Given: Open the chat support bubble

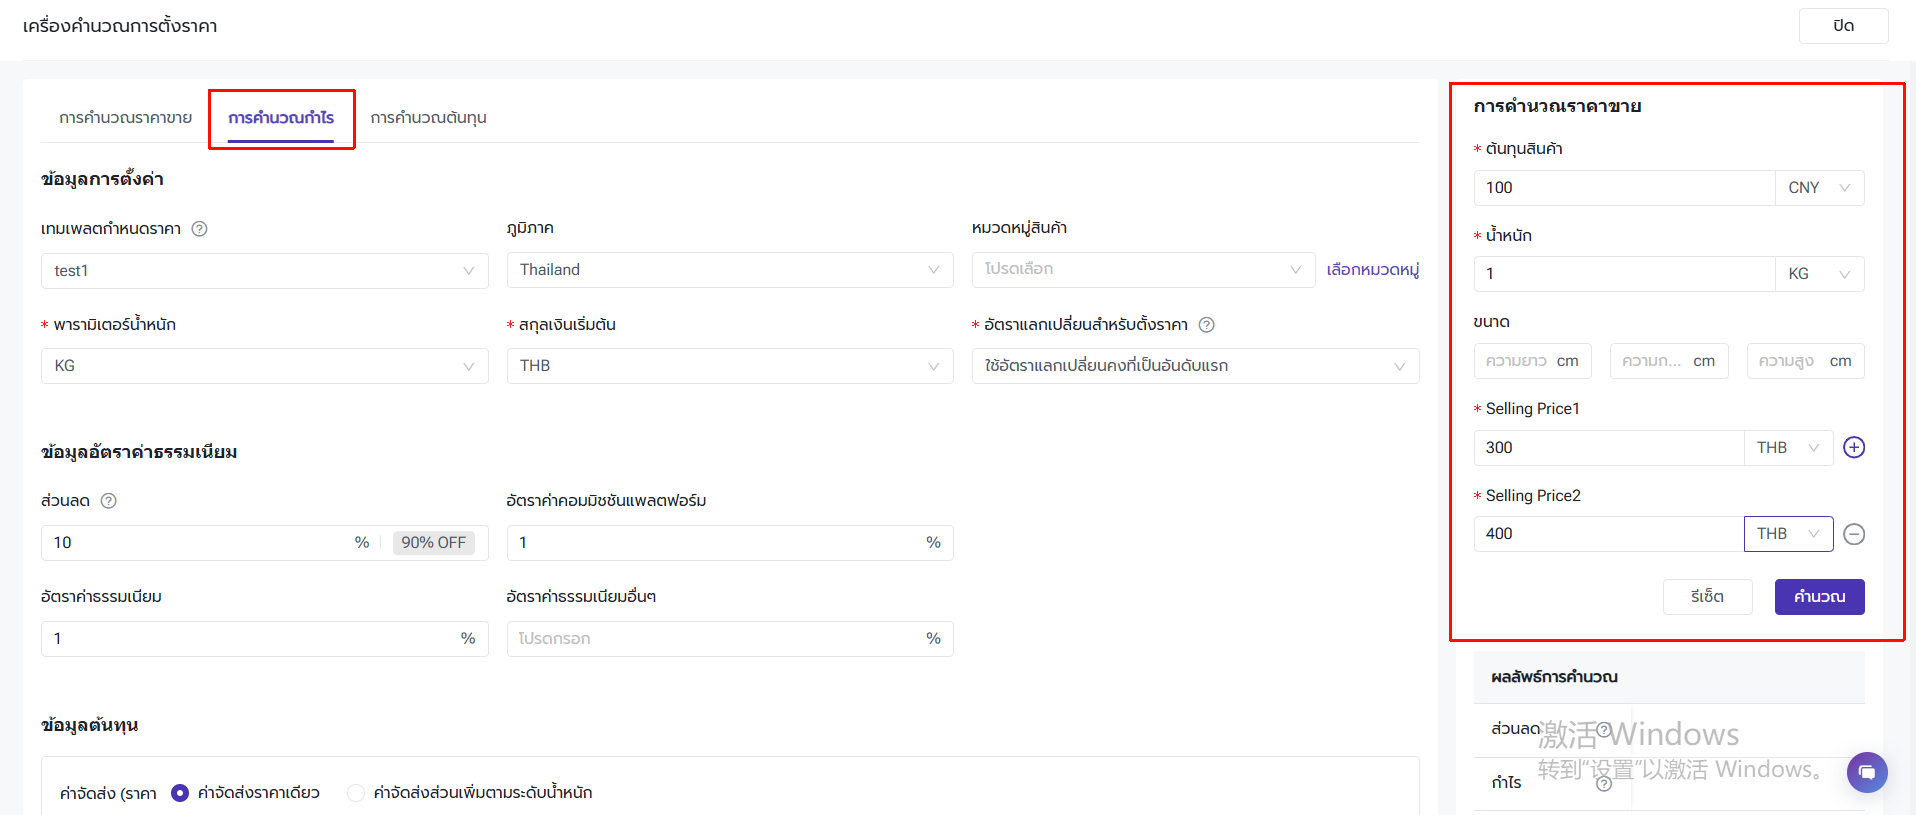Looking at the screenshot, I should [x=1866, y=772].
